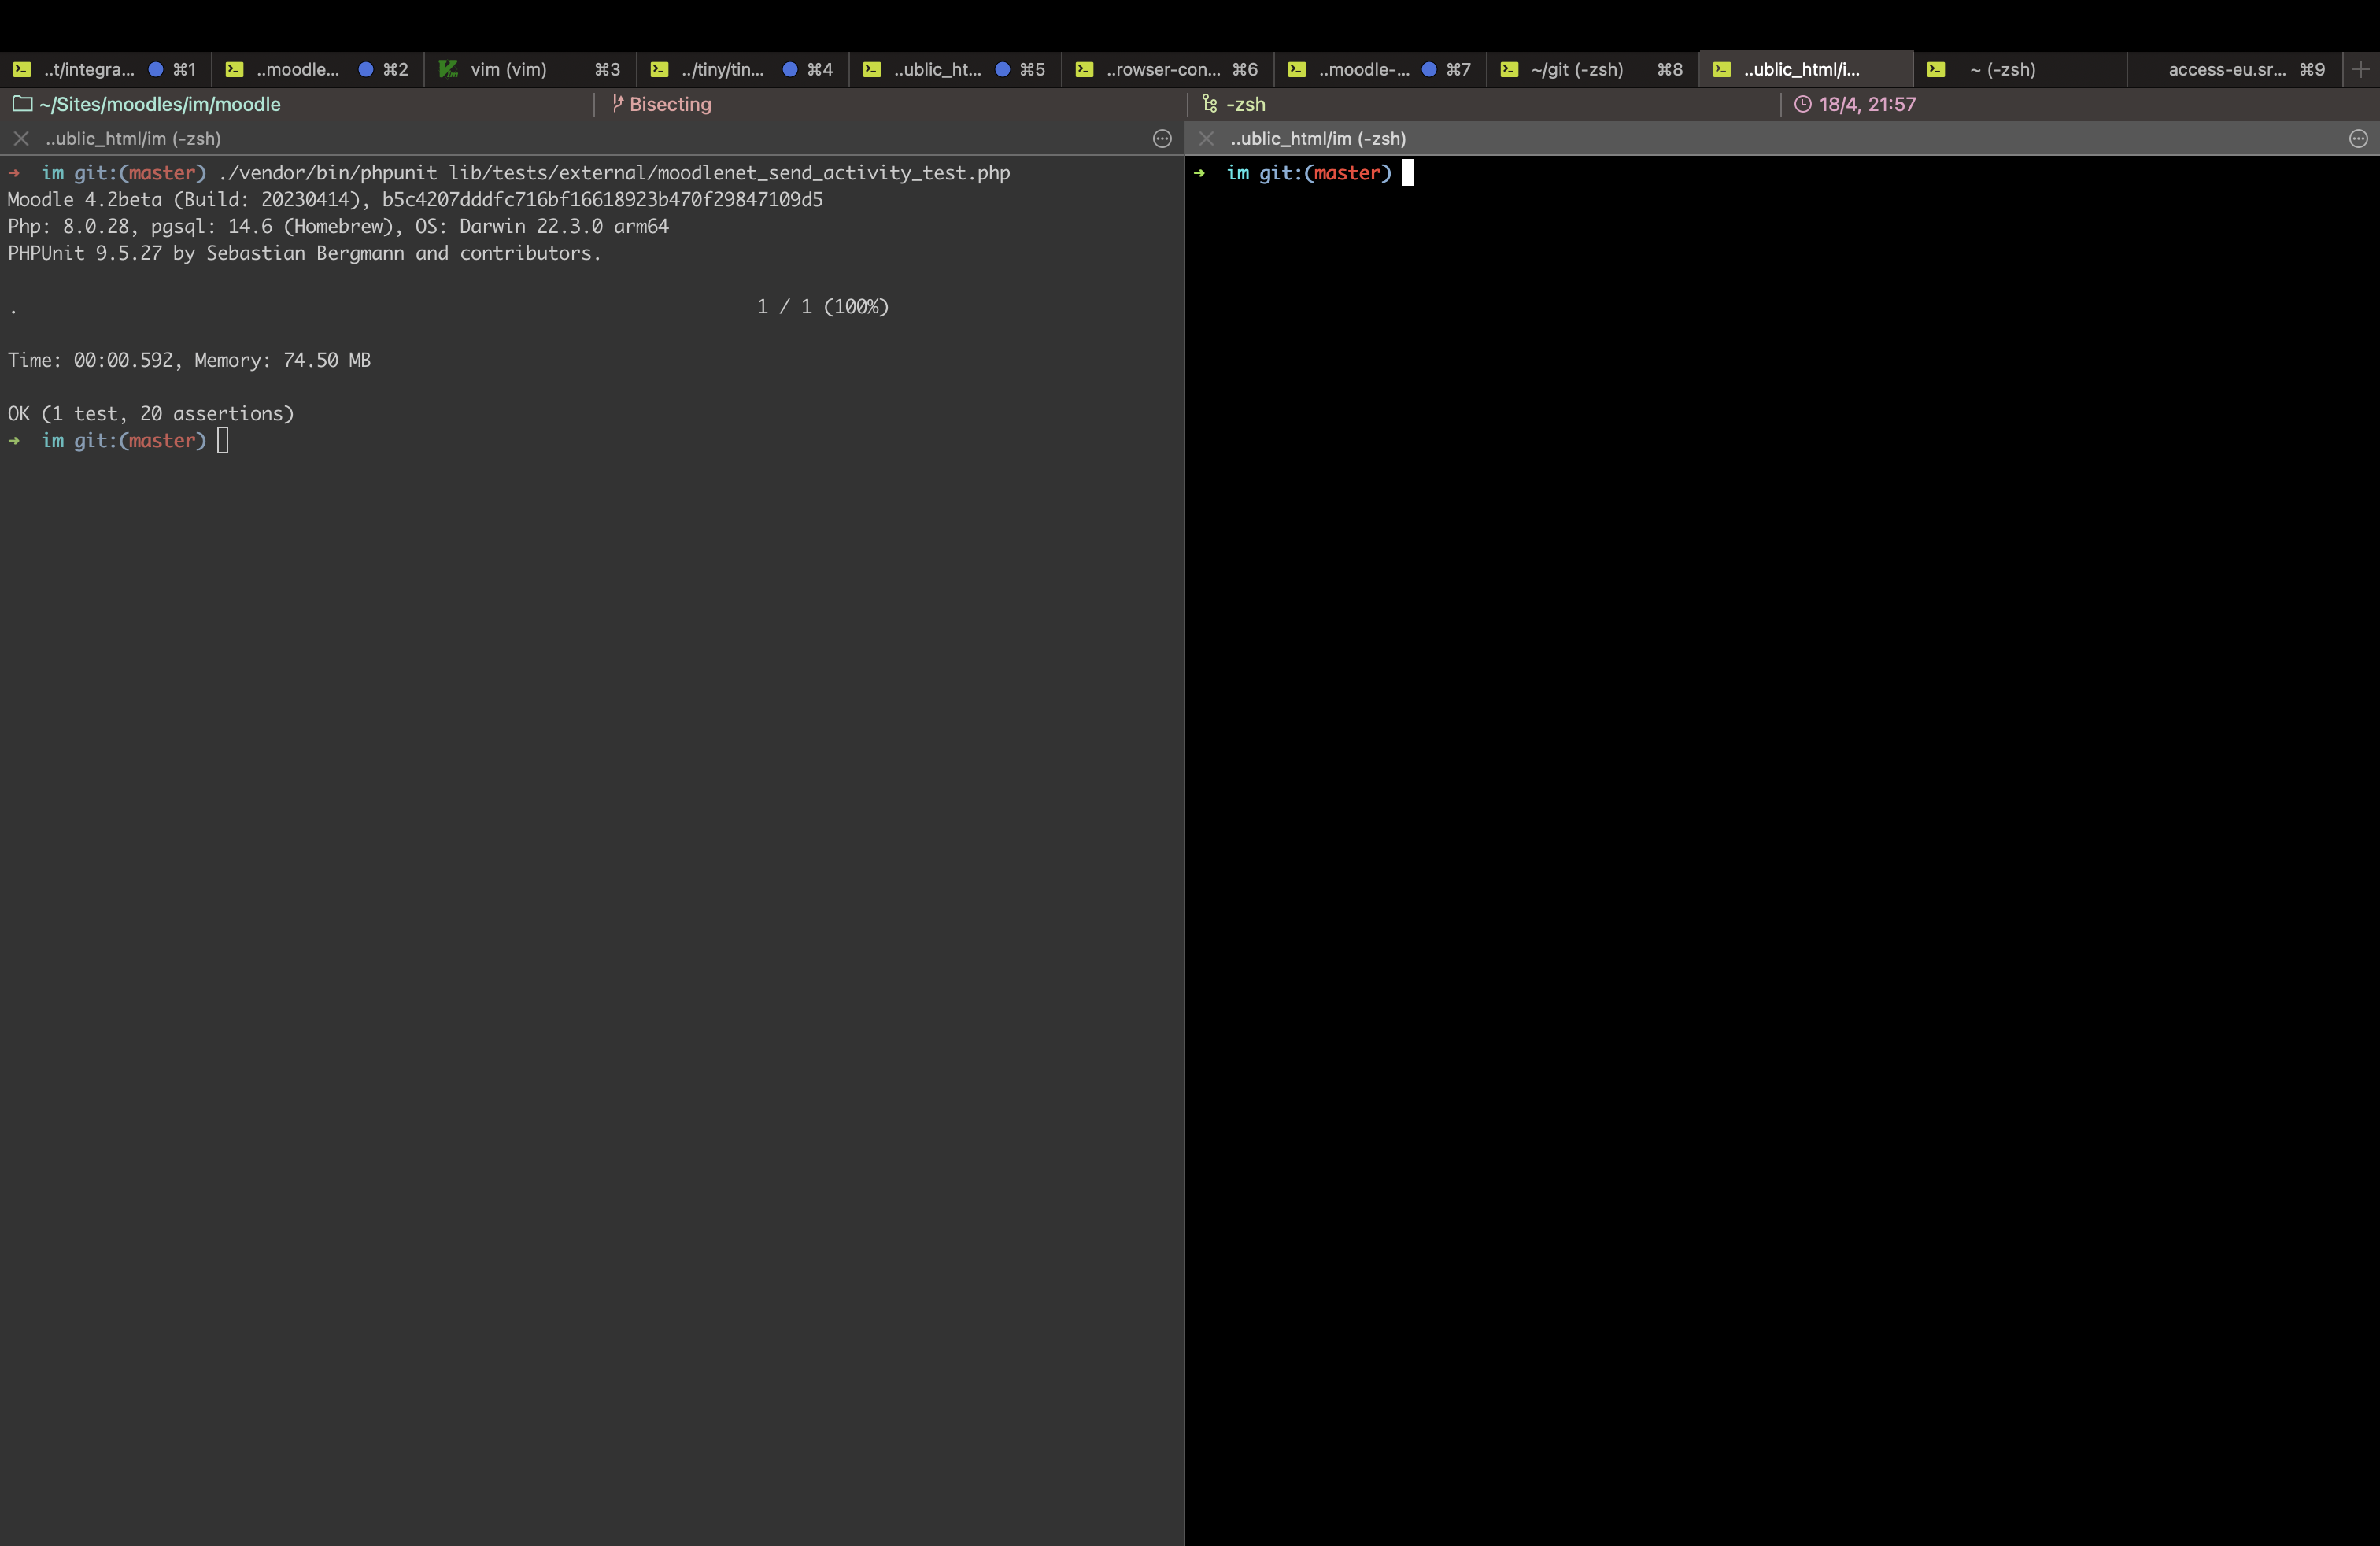Click terminal icon on ~ (-zsh) tab
2380x1546 pixels.
click(x=1936, y=69)
